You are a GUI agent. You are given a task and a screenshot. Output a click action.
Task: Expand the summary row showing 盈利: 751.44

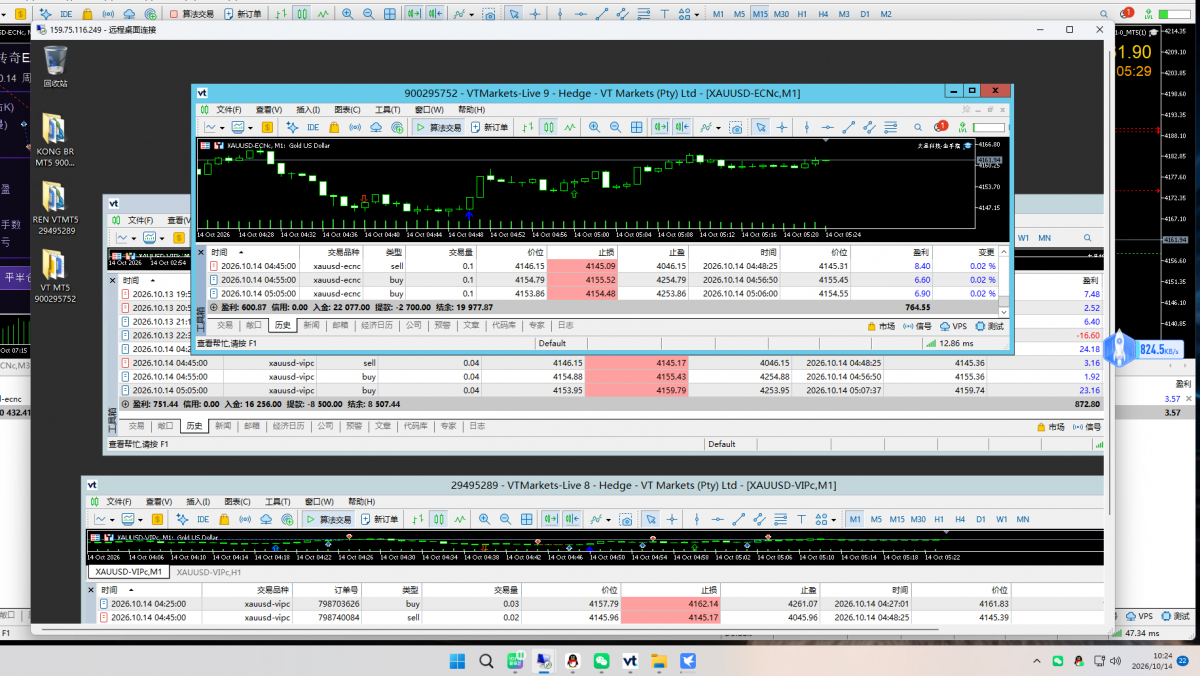pyautogui.click(x=125, y=403)
